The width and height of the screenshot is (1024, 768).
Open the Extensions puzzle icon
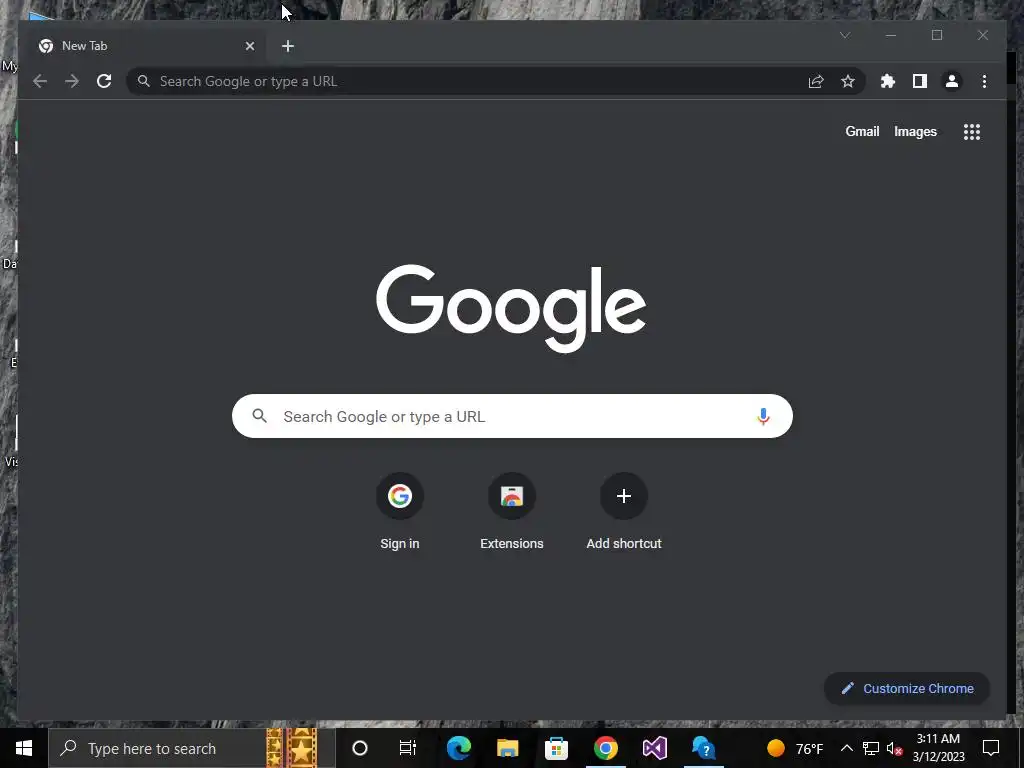pos(888,81)
